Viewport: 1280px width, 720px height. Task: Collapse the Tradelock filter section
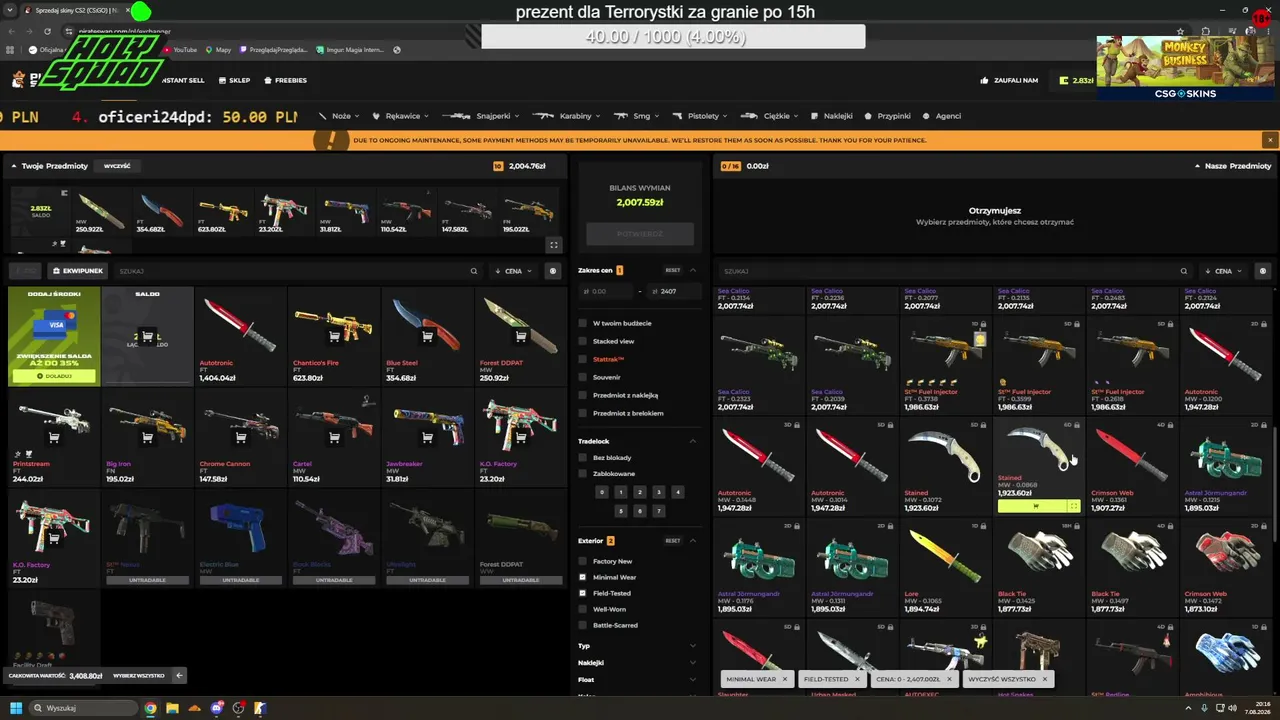[693, 441]
